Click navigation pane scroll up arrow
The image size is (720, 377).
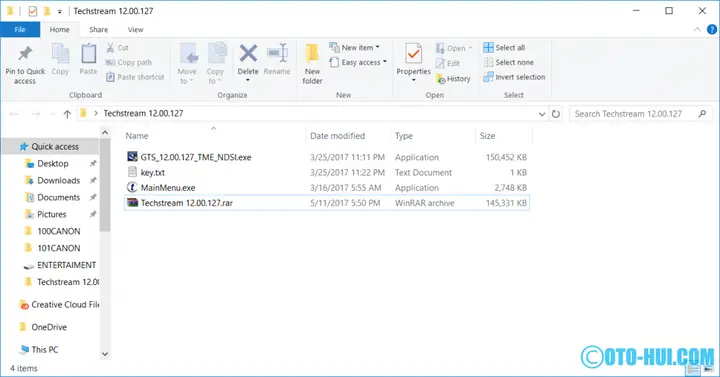pos(105,133)
